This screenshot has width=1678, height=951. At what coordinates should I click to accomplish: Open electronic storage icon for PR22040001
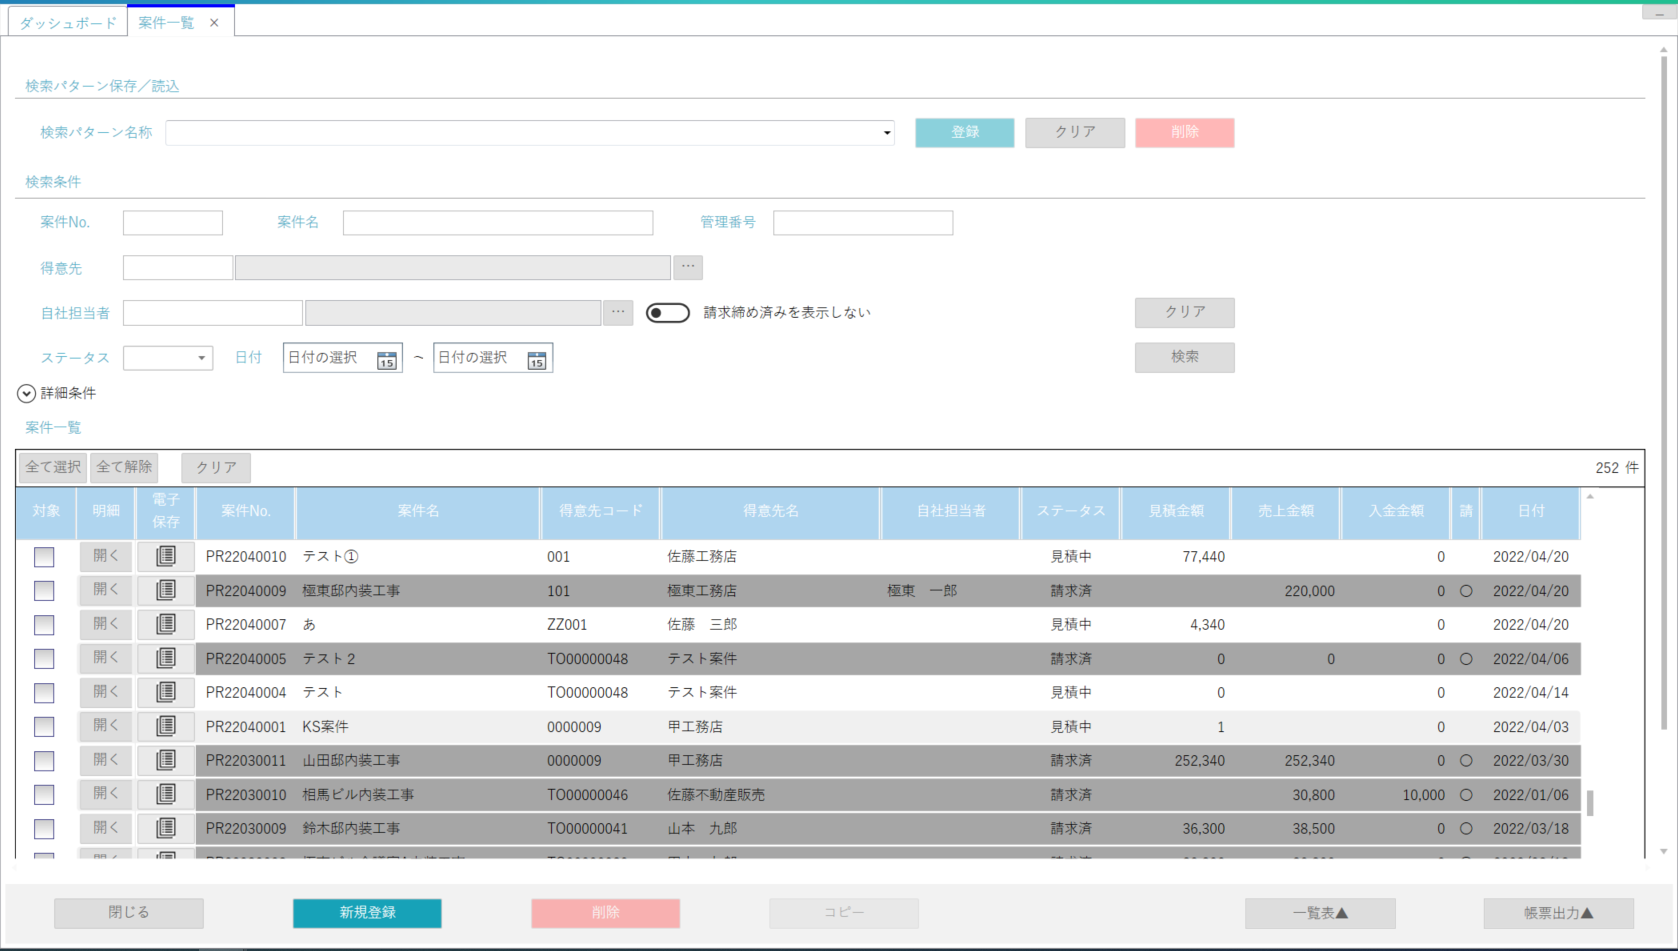[x=166, y=726]
